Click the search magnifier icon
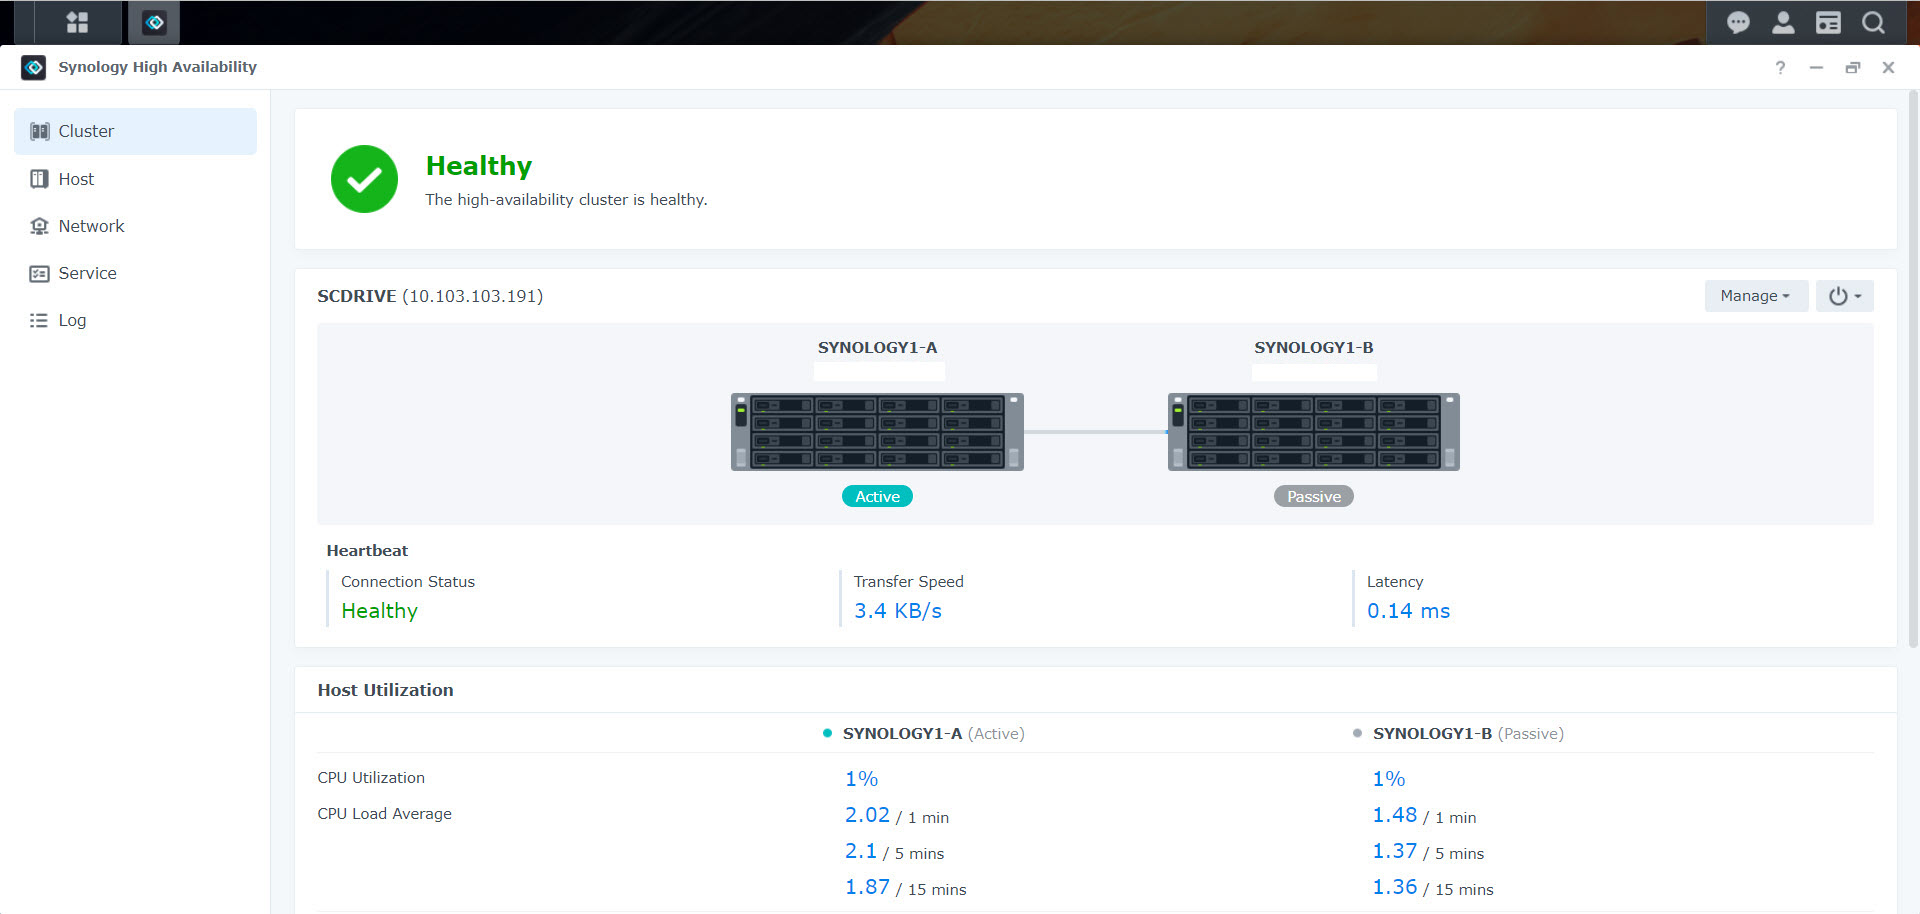Viewport: 1920px width, 914px height. [x=1873, y=22]
